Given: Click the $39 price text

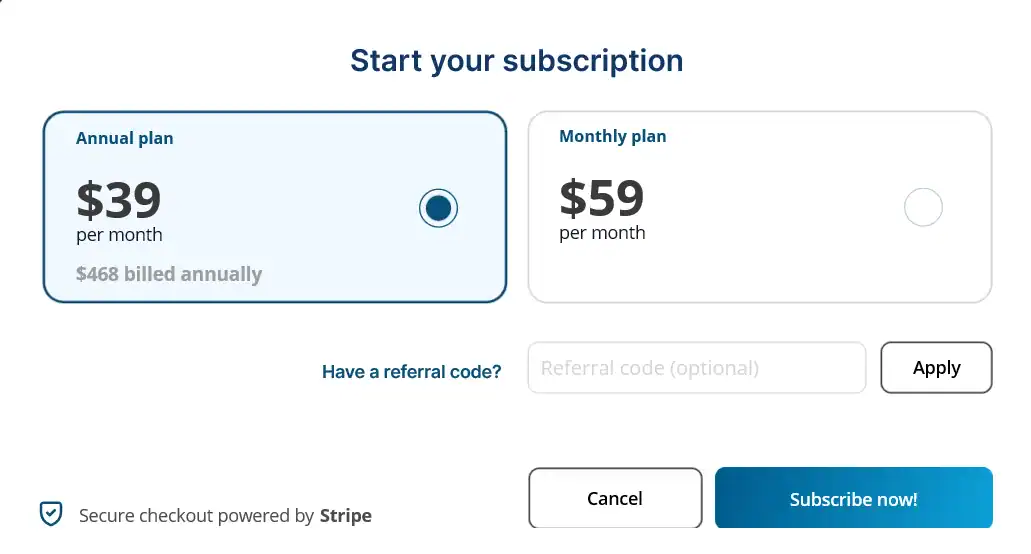Looking at the screenshot, I should click(119, 200).
